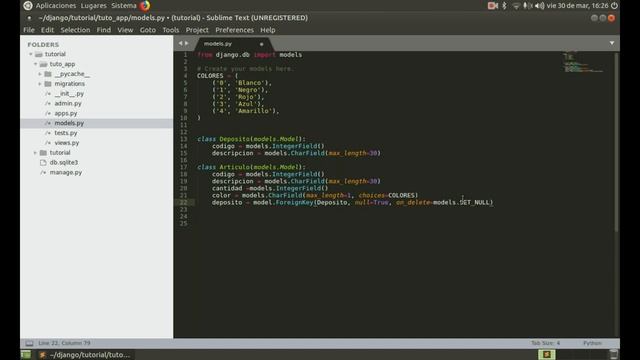This screenshot has height=360, width=640.
Task: Open the Find menu
Action: click(x=104, y=30)
